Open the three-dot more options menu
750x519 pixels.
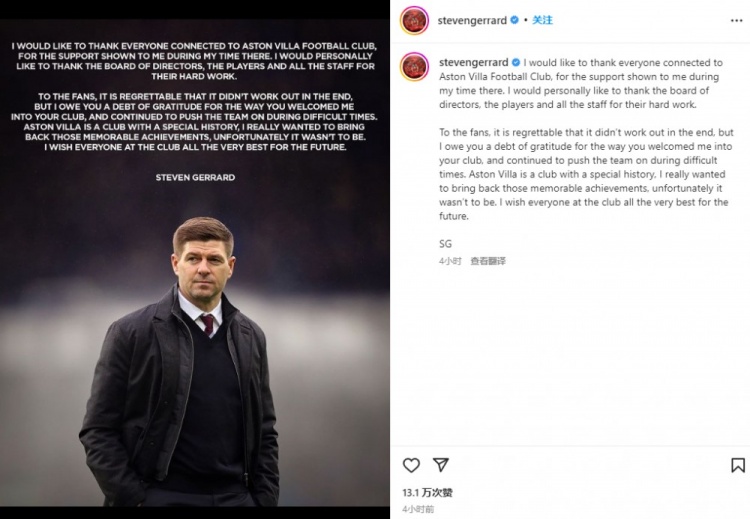coord(737,21)
